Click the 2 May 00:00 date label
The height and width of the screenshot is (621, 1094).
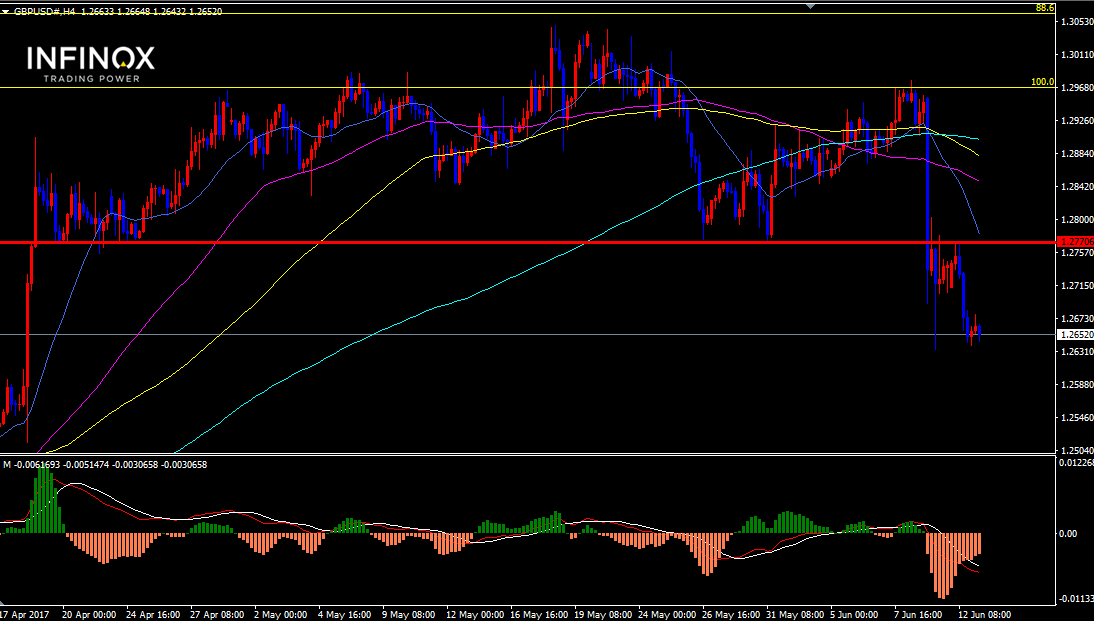click(280, 615)
